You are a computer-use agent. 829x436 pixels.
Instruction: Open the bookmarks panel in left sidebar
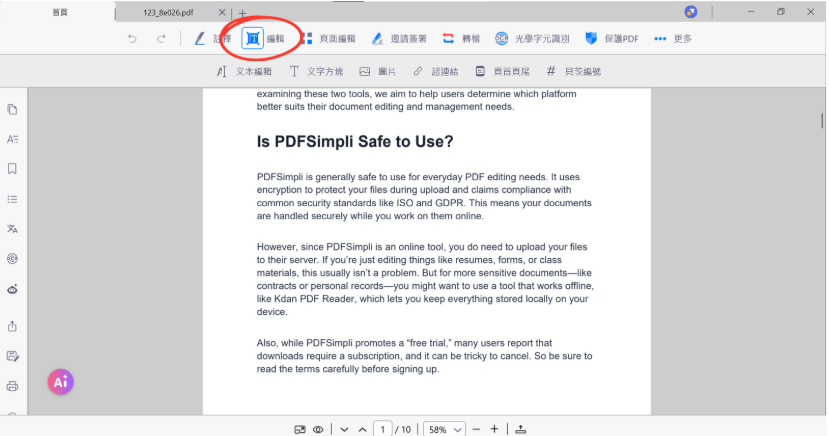pyautogui.click(x=13, y=169)
